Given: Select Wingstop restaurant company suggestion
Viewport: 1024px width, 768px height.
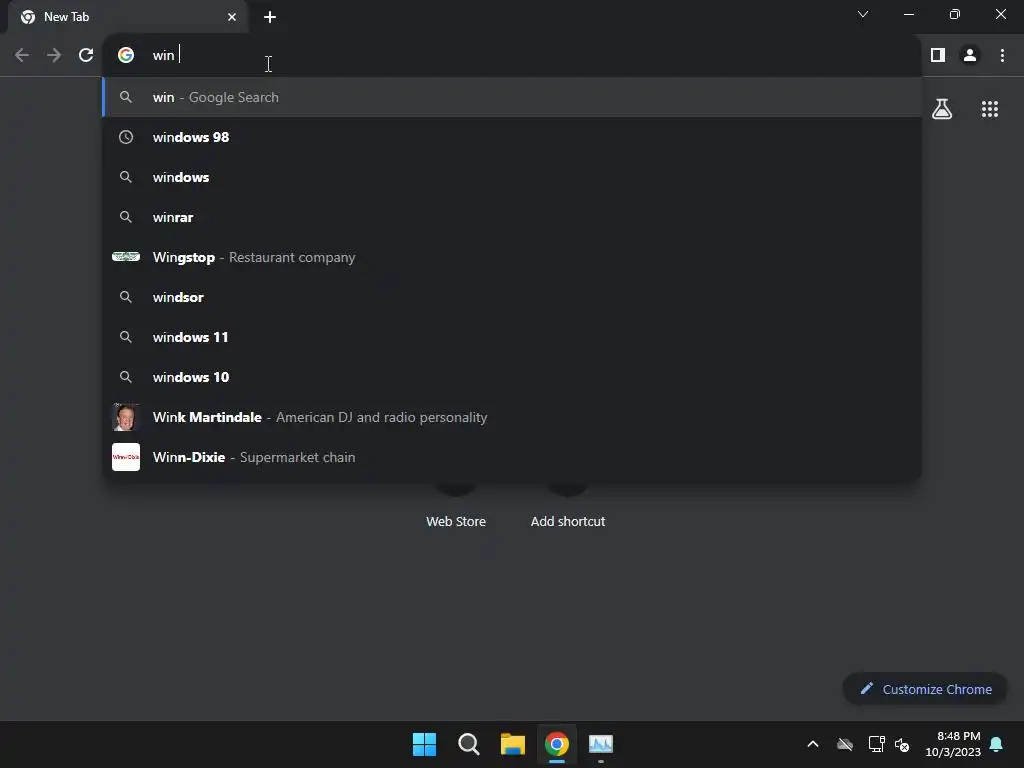Looking at the screenshot, I should point(512,257).
